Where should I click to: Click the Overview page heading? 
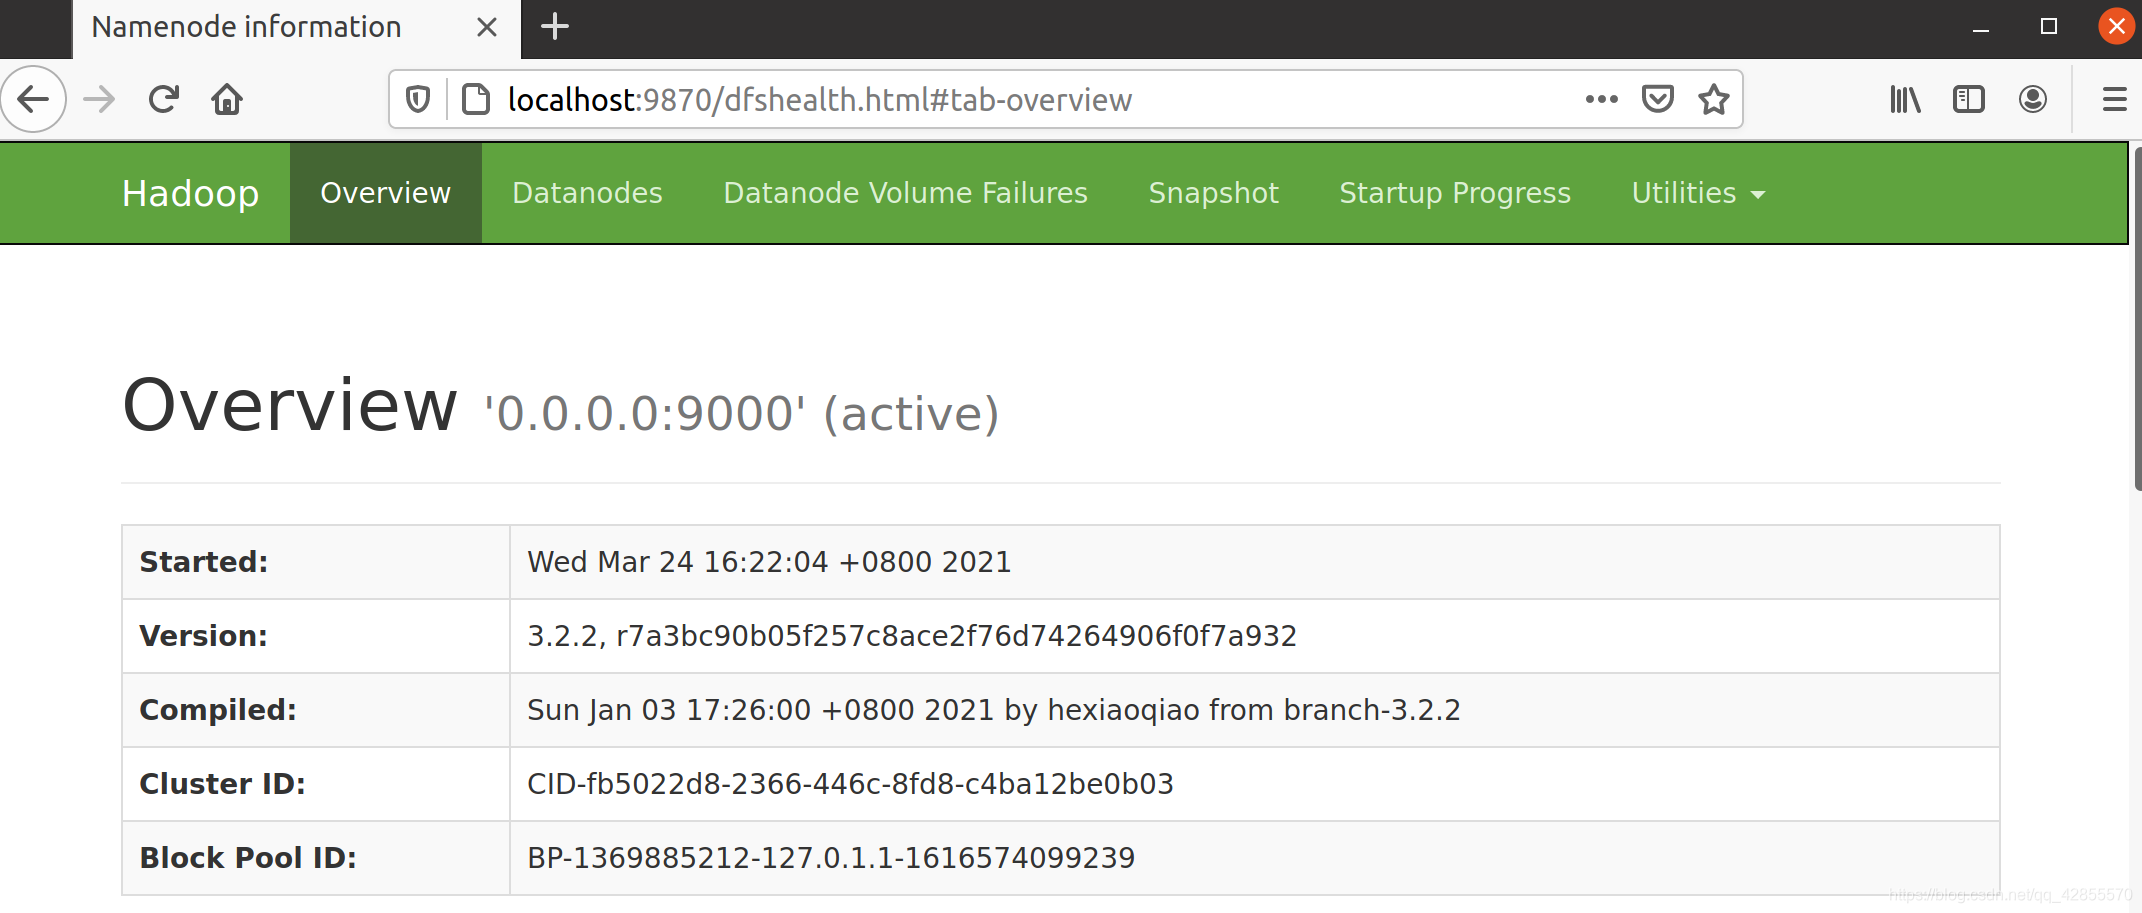point(290,405)
